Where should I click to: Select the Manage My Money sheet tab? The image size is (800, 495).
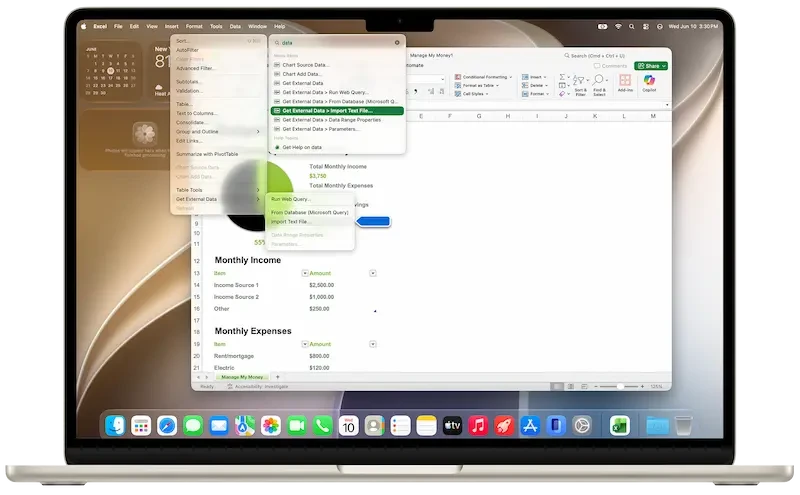(x=242, y=377)
